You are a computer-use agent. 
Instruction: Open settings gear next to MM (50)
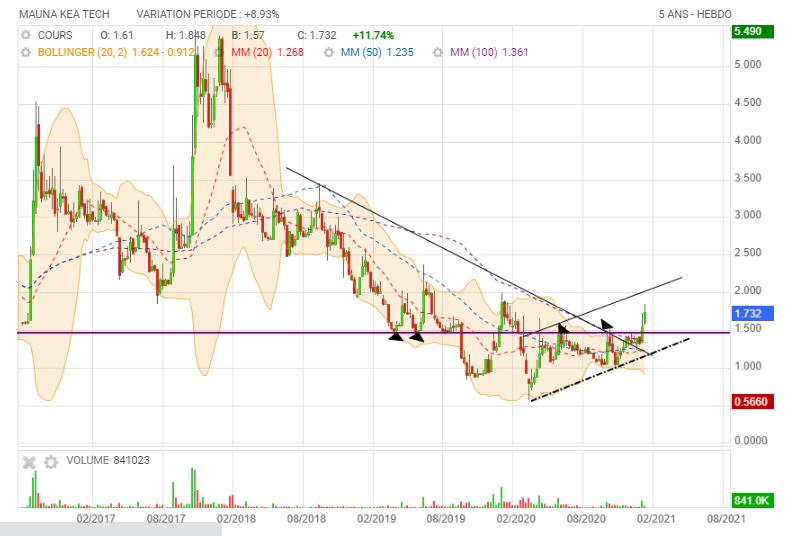click(x=329, y=52)
